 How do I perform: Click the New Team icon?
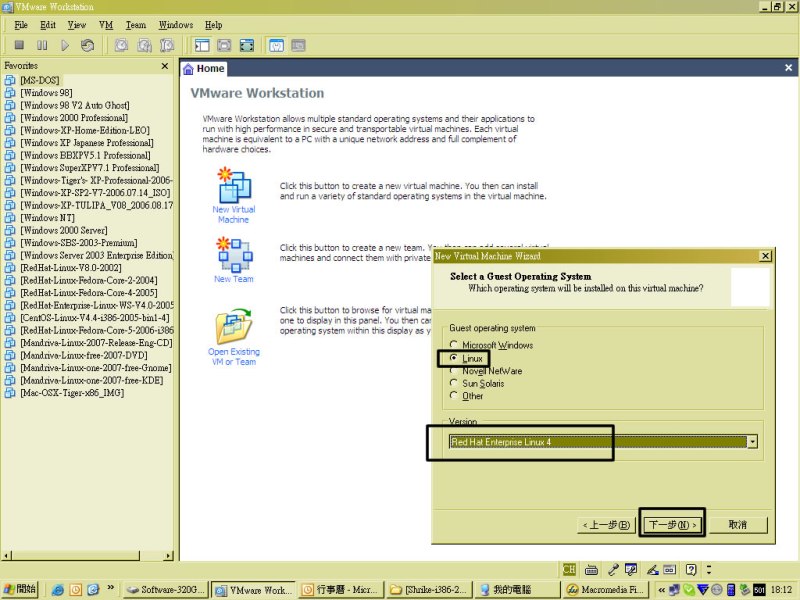[234, 254]
